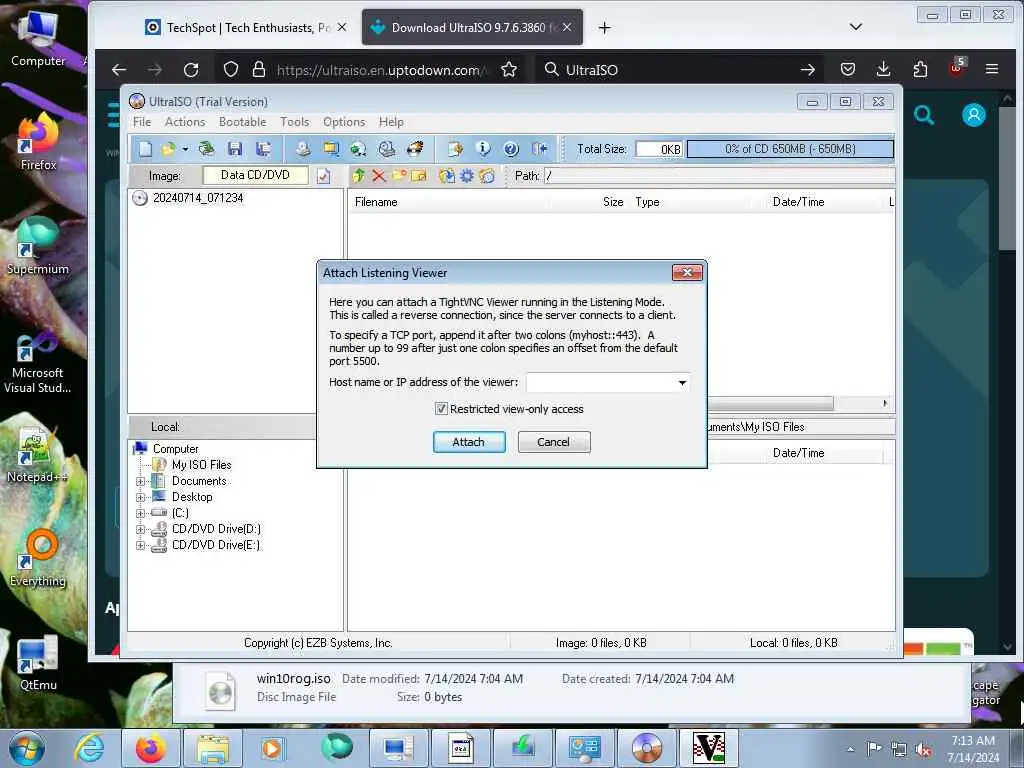Click the Firefox extensions puzzle icon
Image resolution: width=1024 pixels, height=768 pixels.
tap(920, 69)
